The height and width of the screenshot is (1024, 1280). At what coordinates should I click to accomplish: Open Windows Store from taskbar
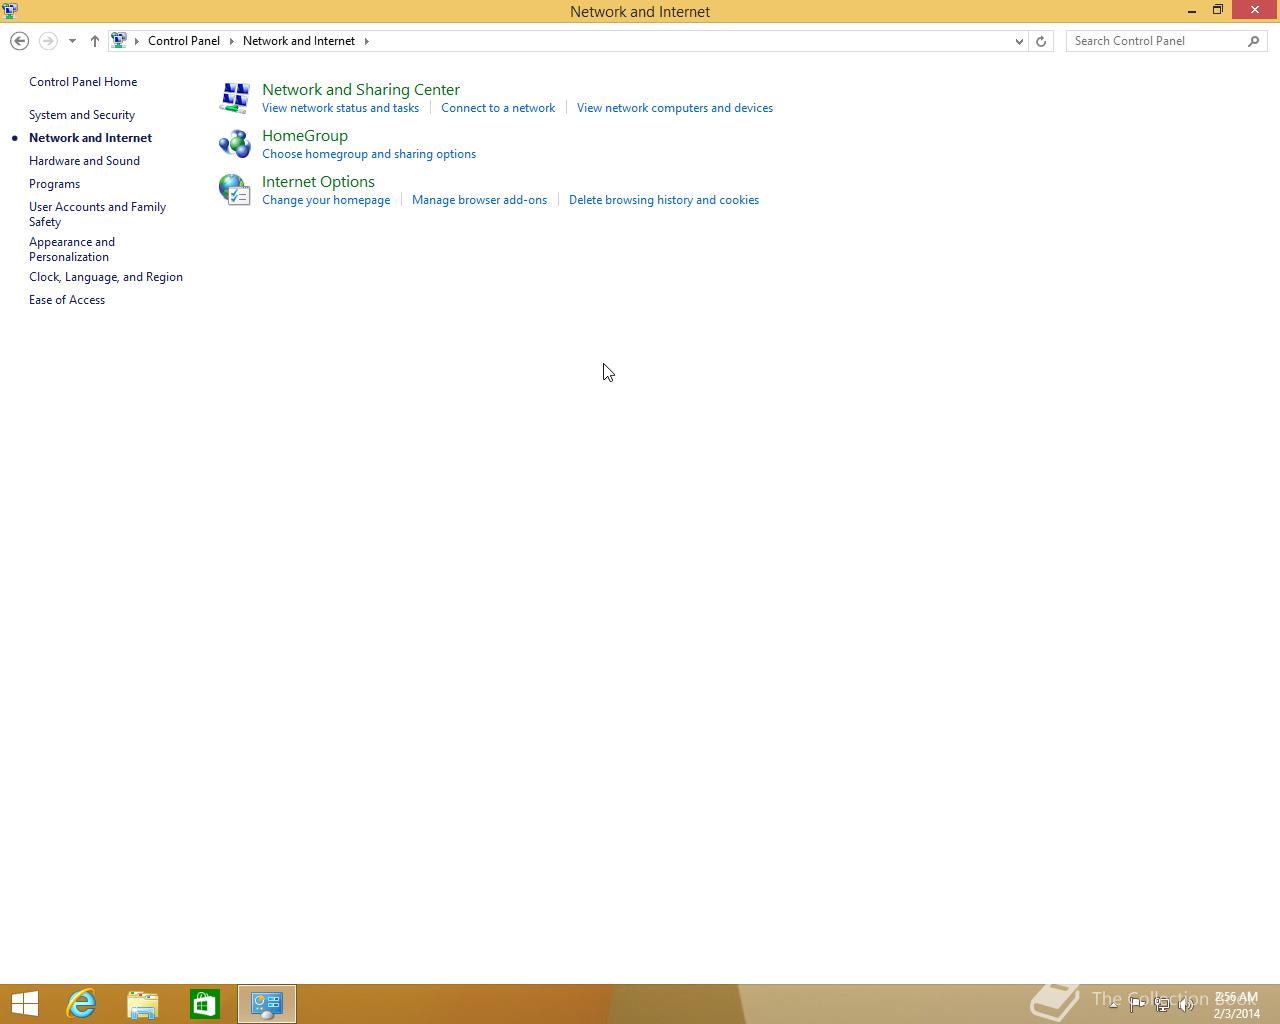[205, 1004]
